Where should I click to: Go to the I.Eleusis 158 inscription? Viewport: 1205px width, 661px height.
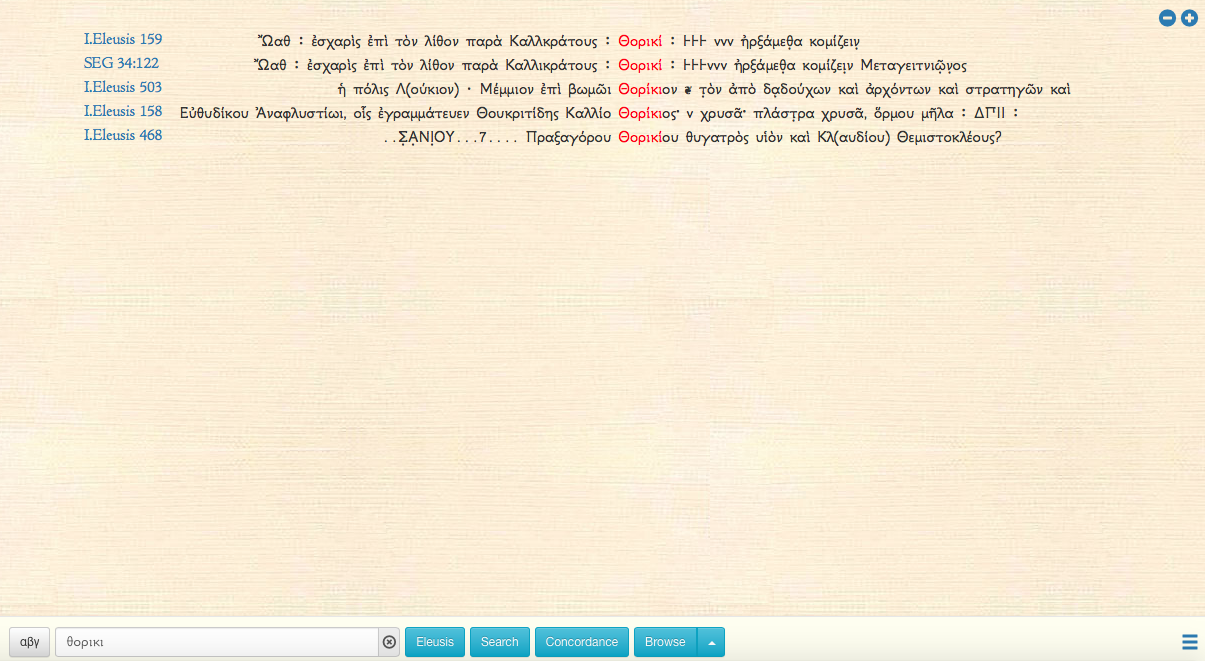123,112
